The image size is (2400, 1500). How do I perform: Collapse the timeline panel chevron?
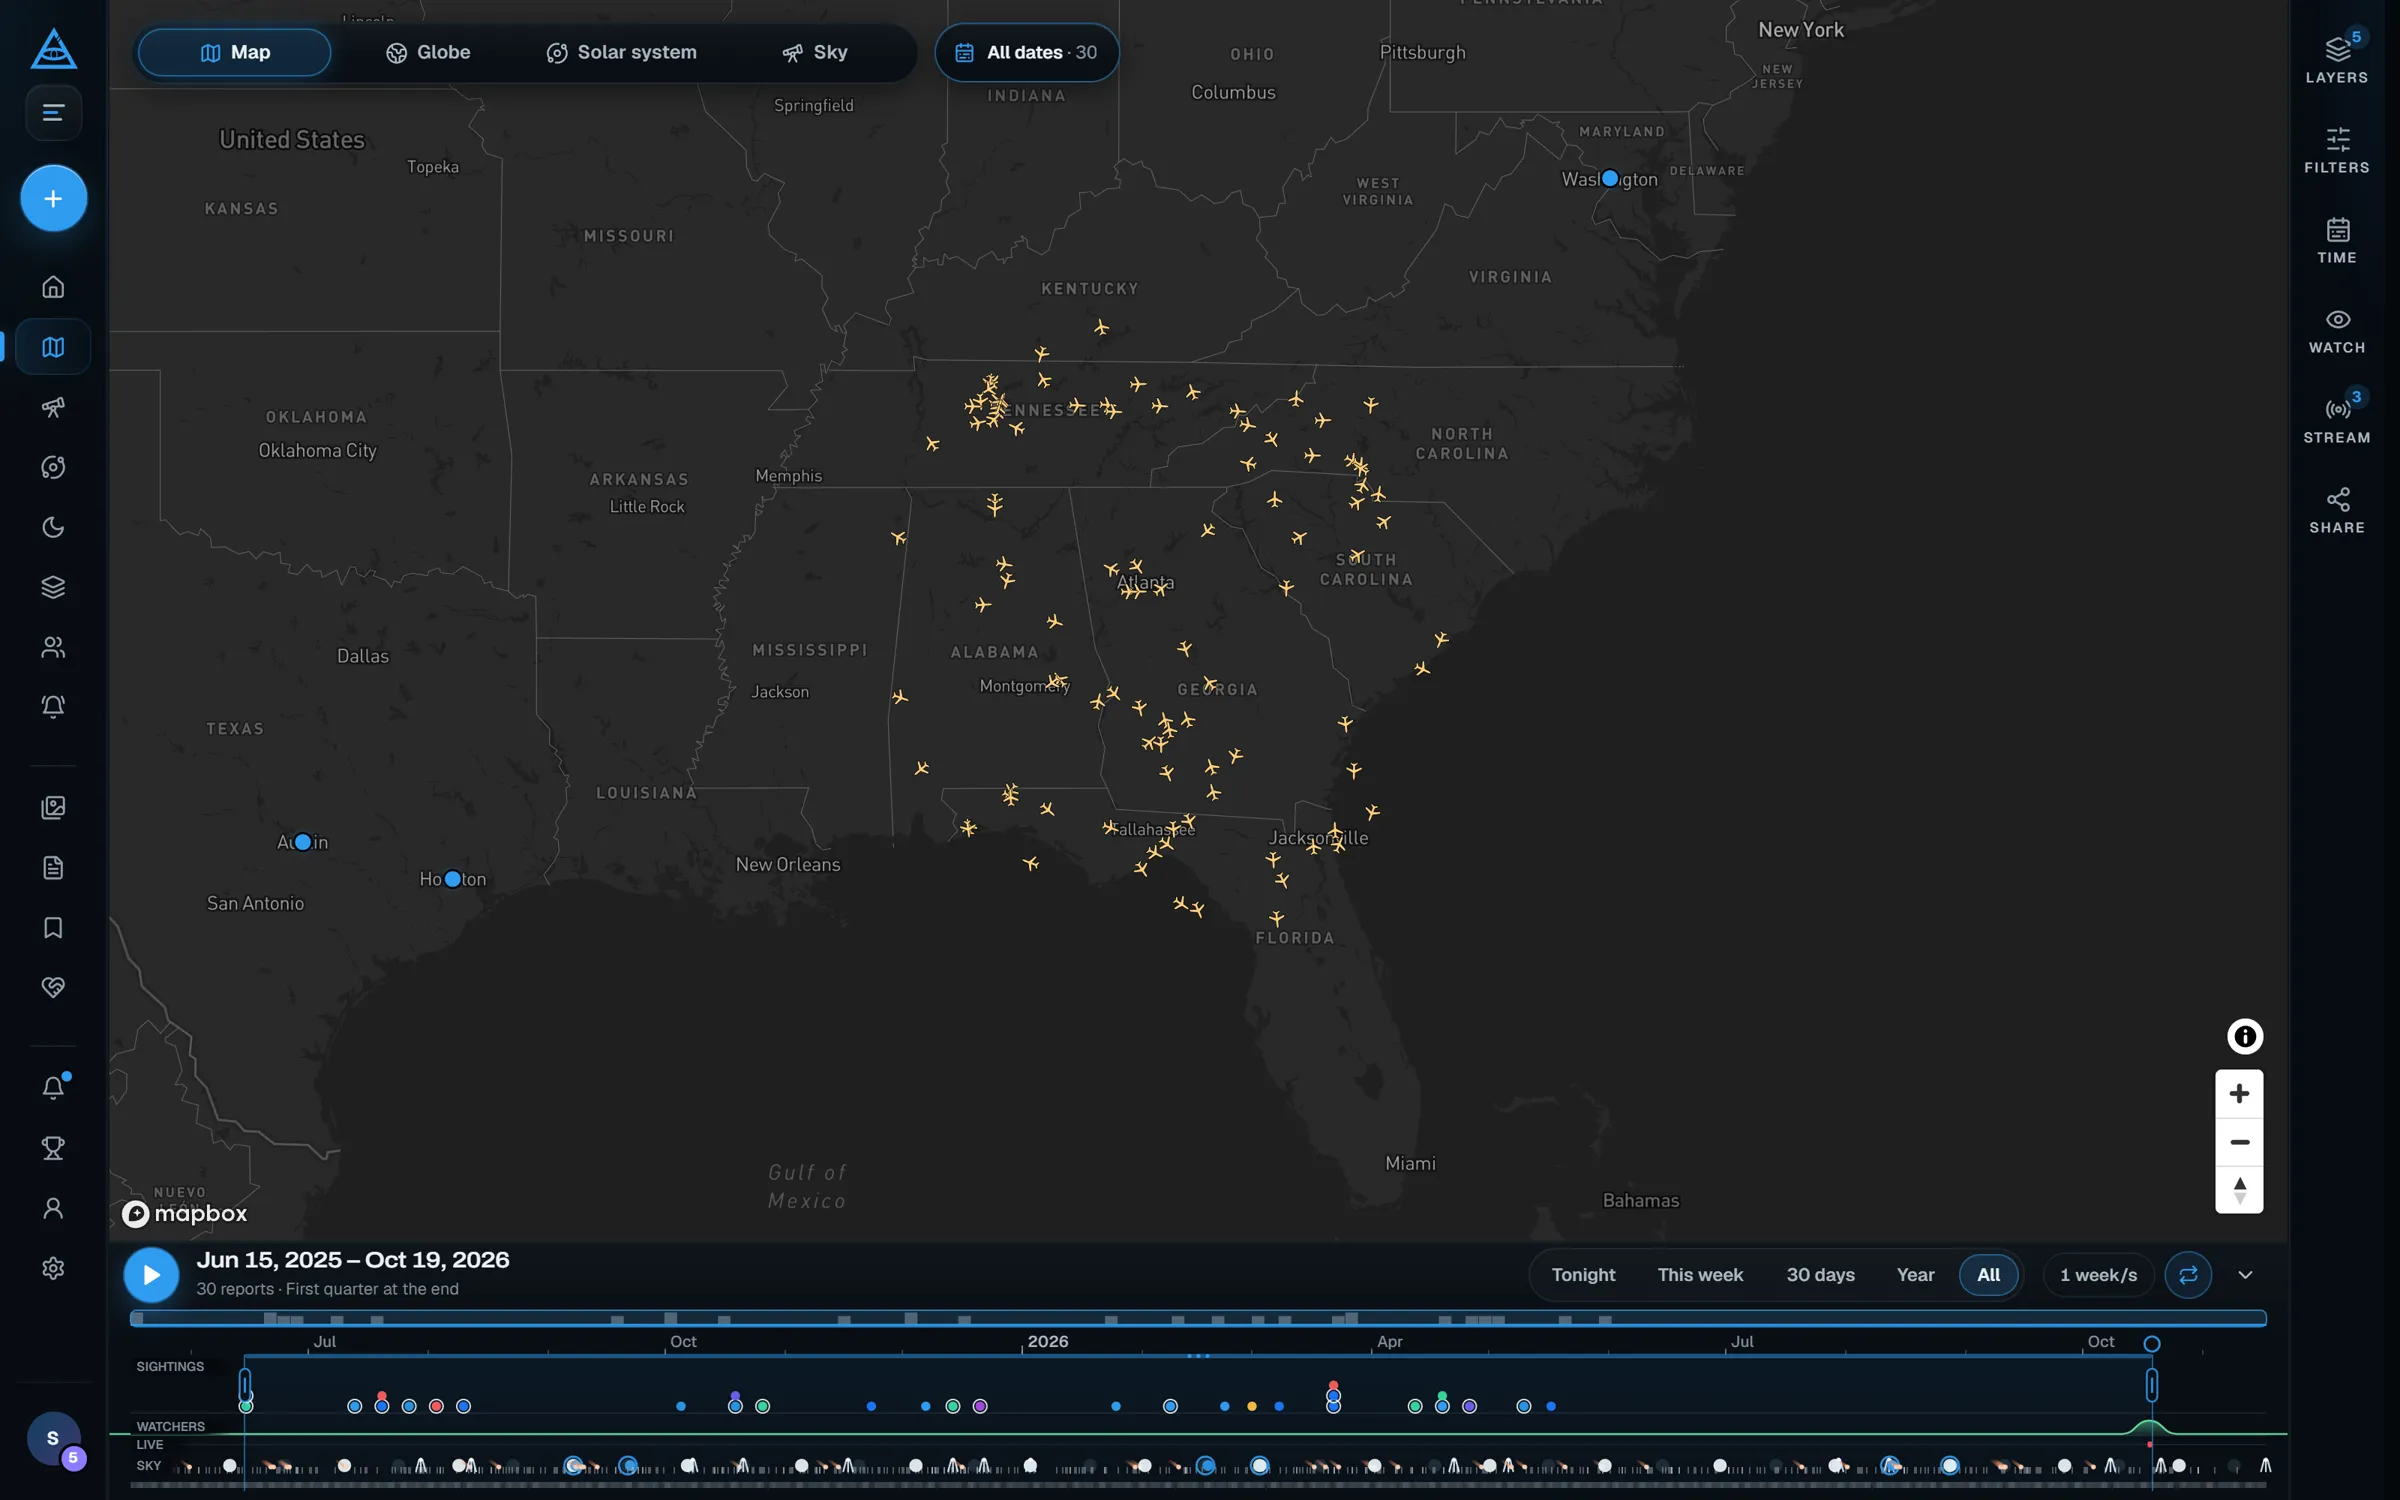point(2245,1275)
